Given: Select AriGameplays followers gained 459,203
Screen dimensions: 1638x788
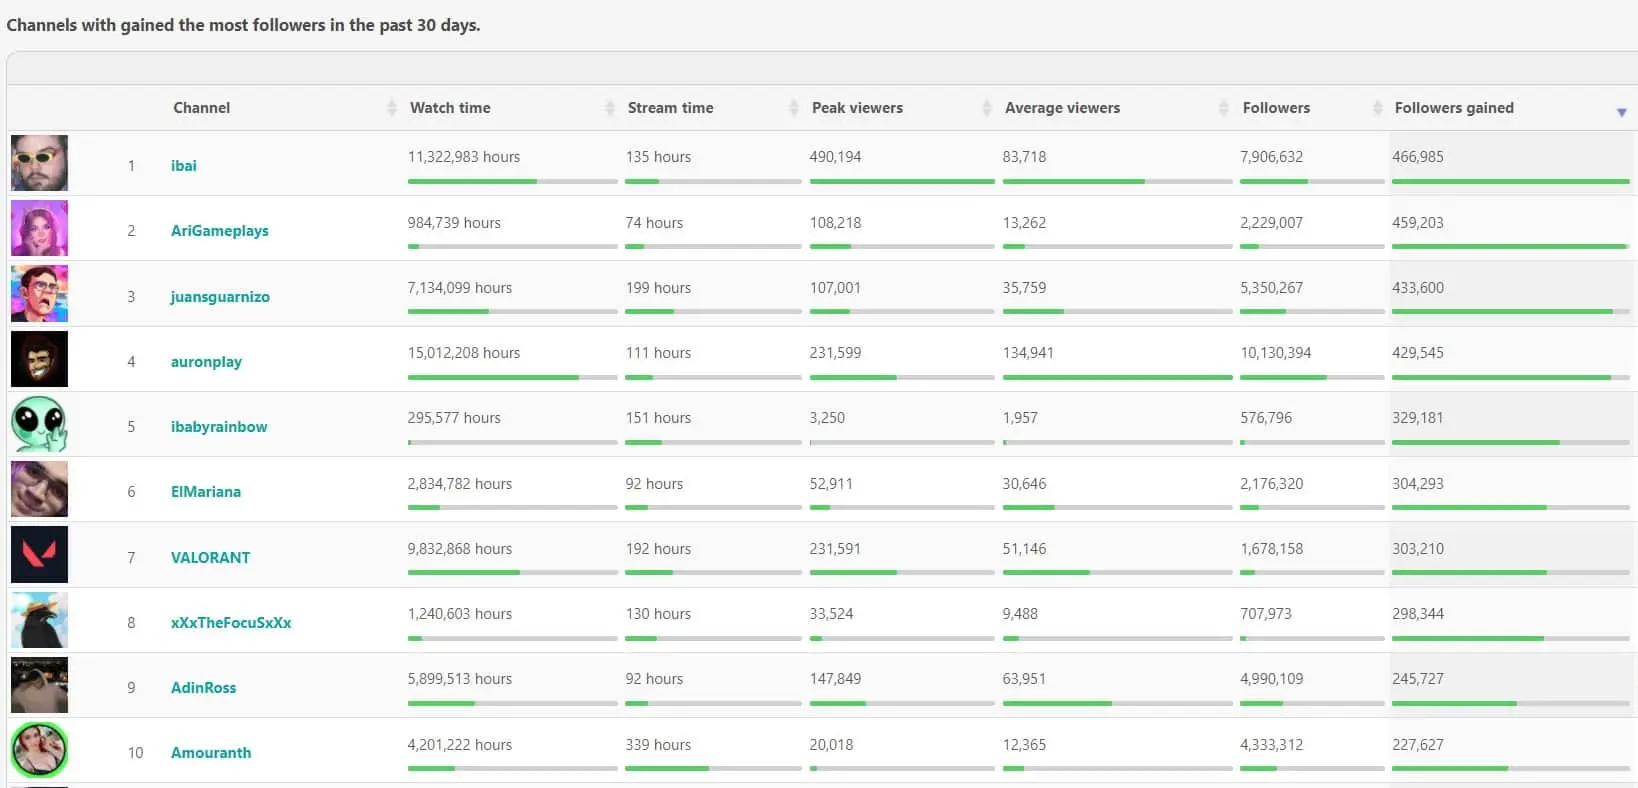Looking at the screenshot, I should (x=1418, y=223).
